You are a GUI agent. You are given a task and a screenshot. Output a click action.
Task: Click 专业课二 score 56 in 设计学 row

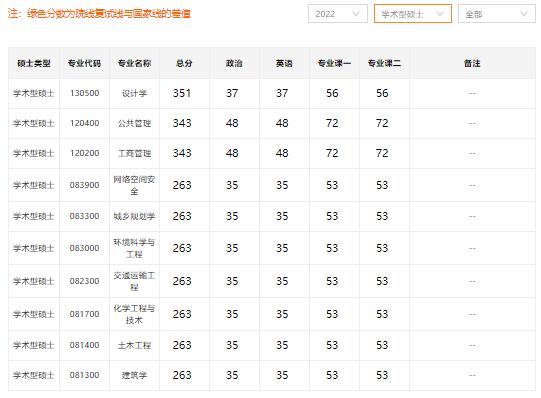[x=382, y=93]
